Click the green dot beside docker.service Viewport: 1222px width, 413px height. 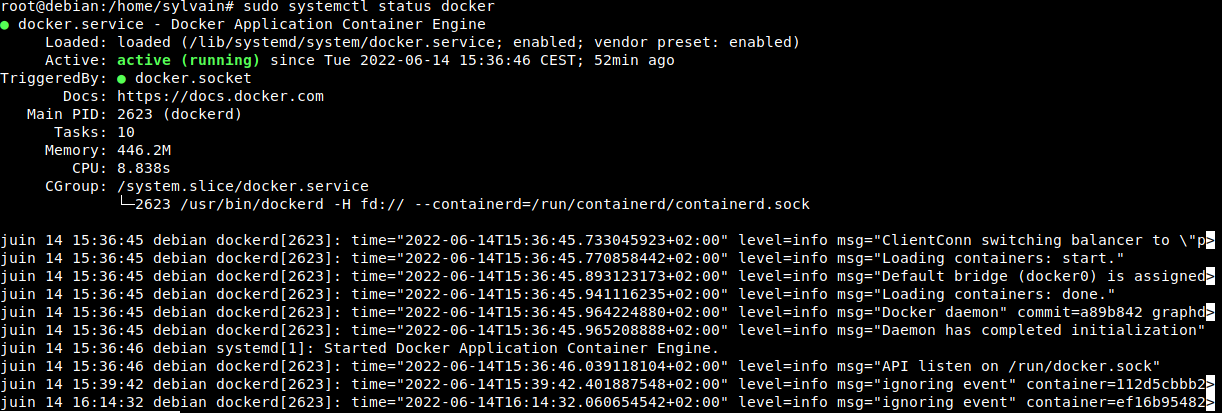[5, 25]
